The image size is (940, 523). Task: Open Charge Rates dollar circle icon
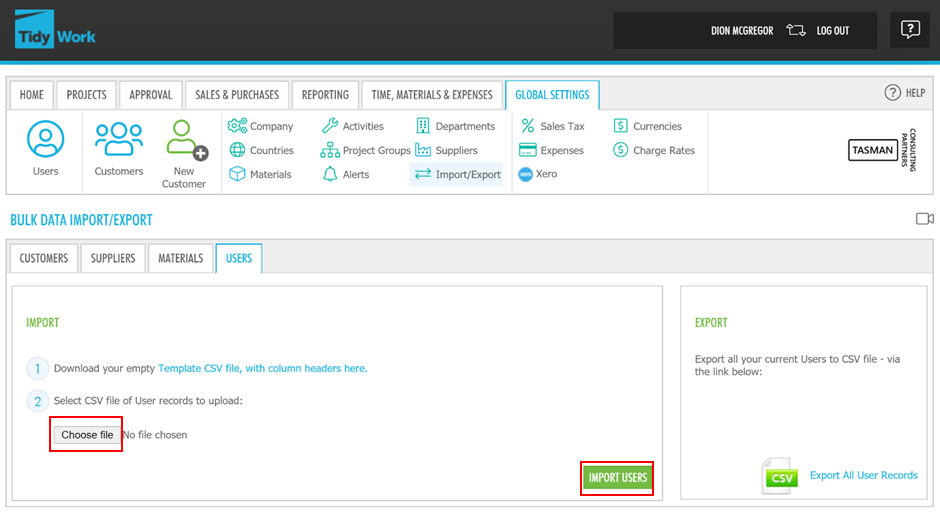click(620, 150)
